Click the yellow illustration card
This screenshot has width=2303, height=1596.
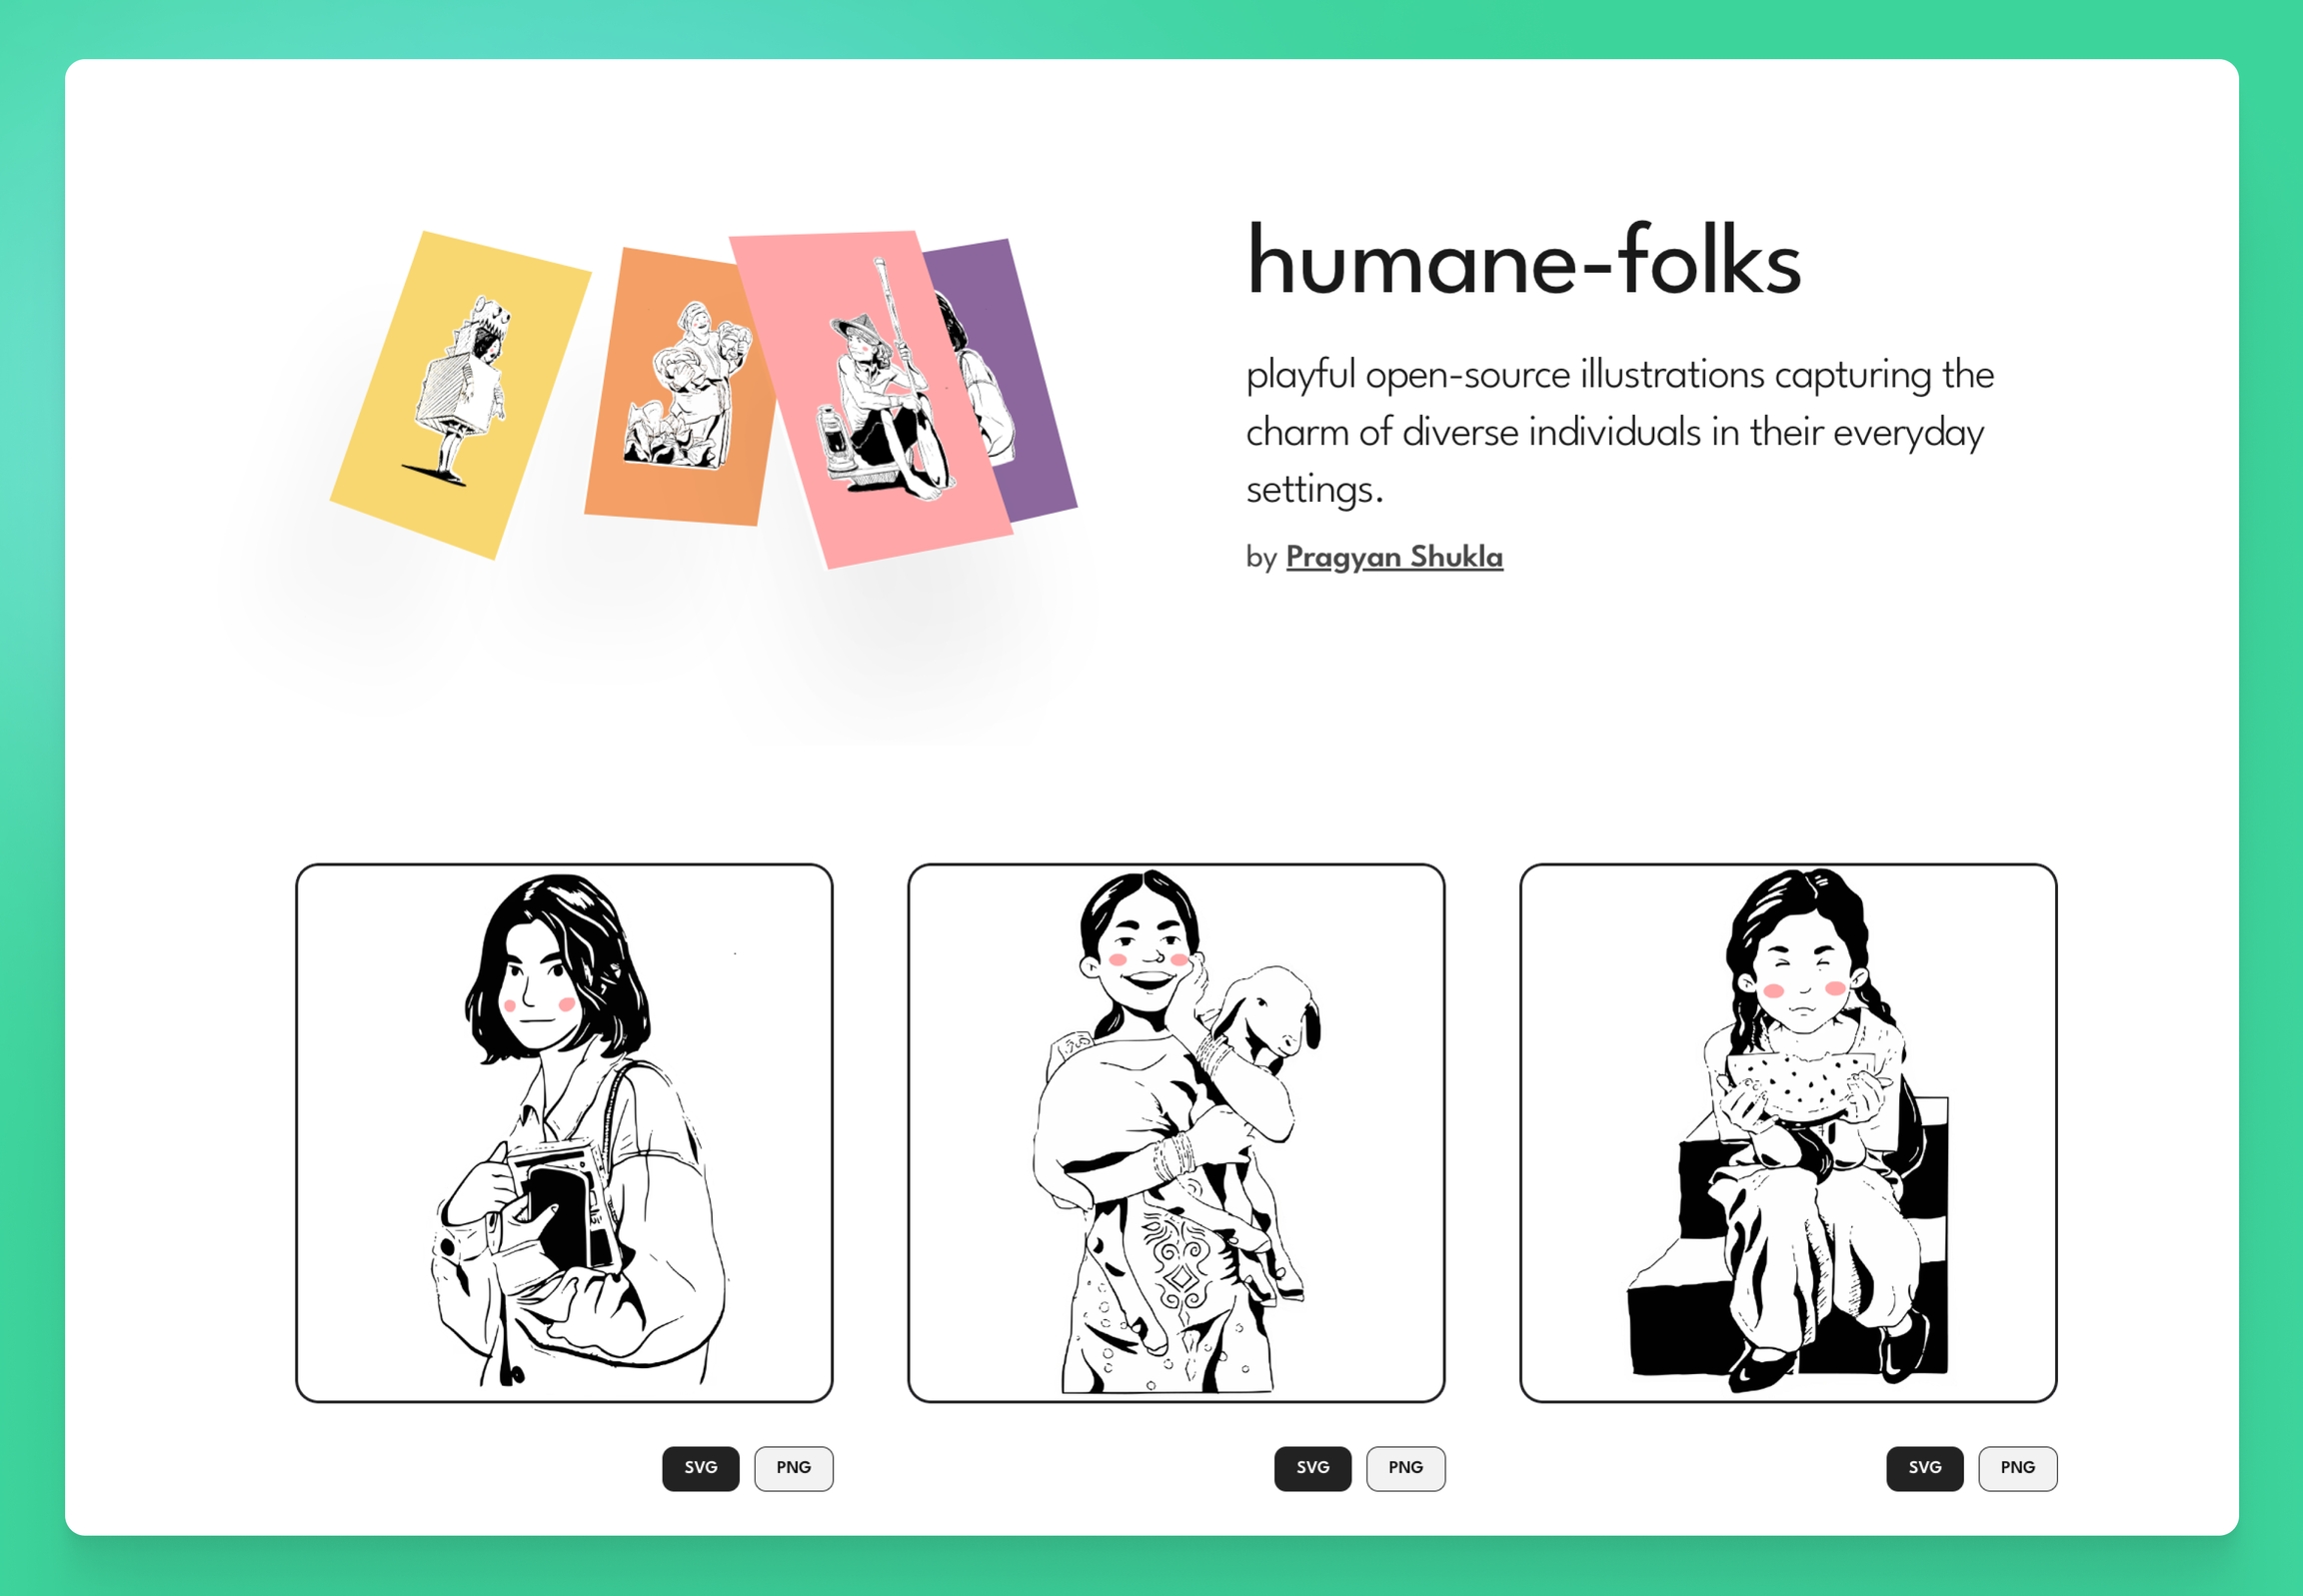(460, 395)
